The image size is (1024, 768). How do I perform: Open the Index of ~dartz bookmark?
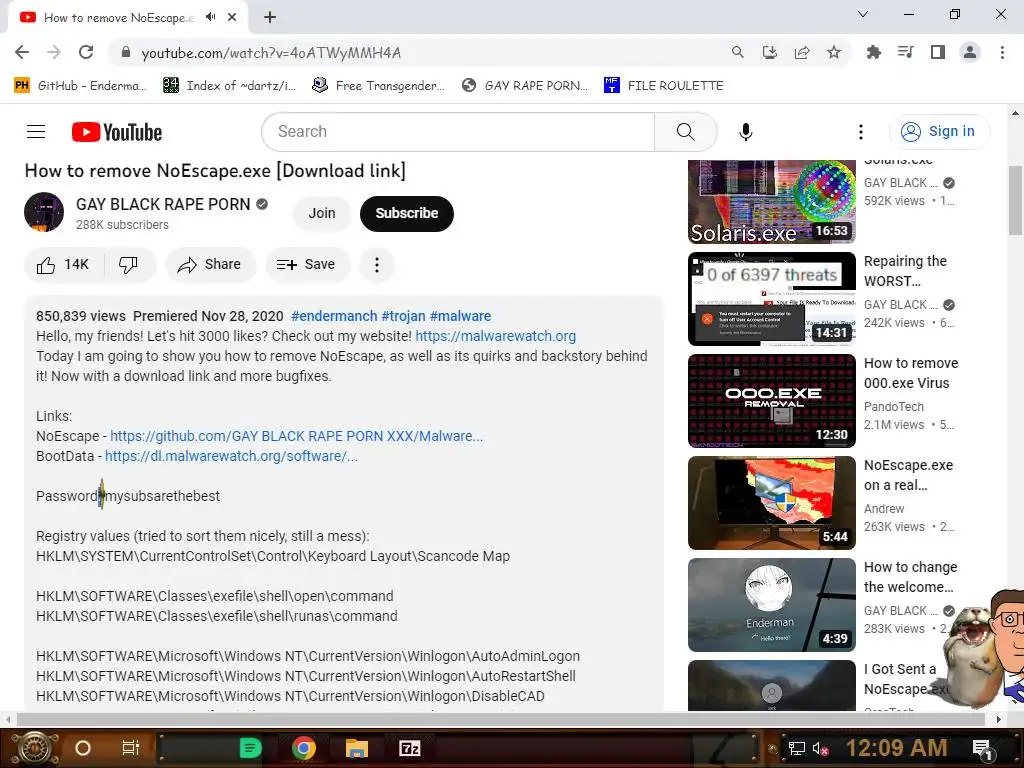[229, 86]
